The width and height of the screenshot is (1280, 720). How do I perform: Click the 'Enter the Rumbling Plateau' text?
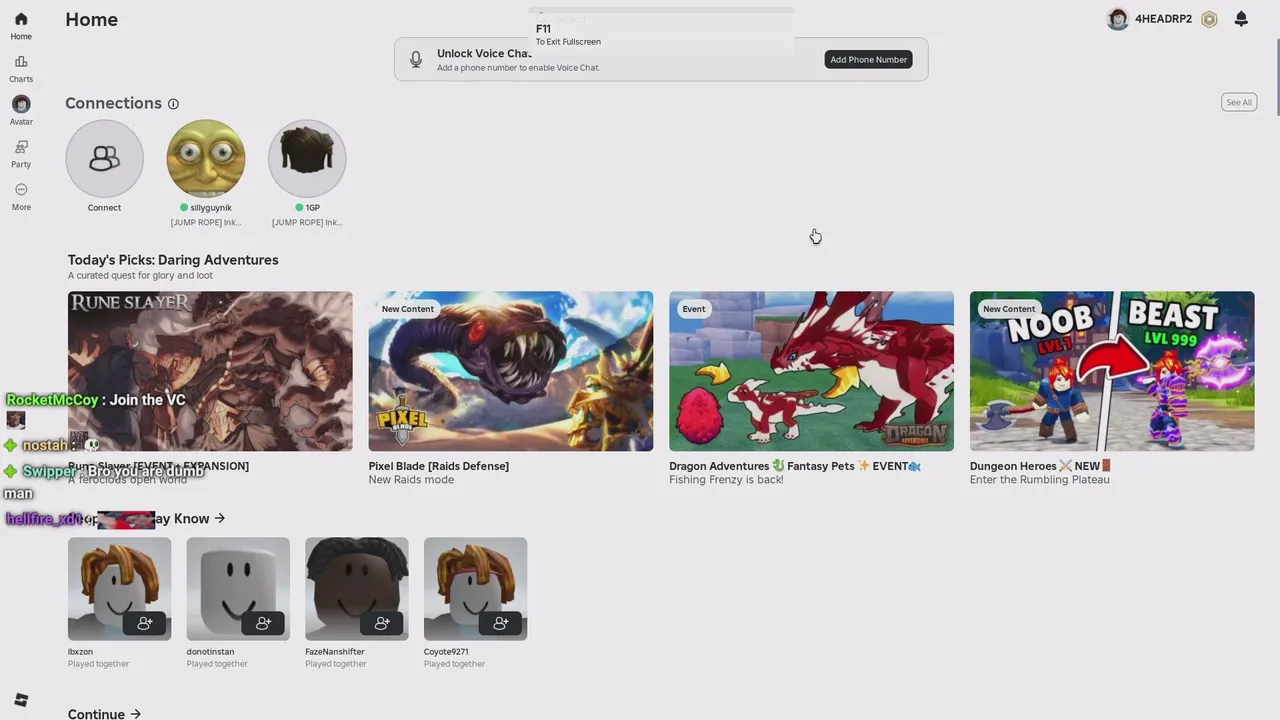(1040, 480)
